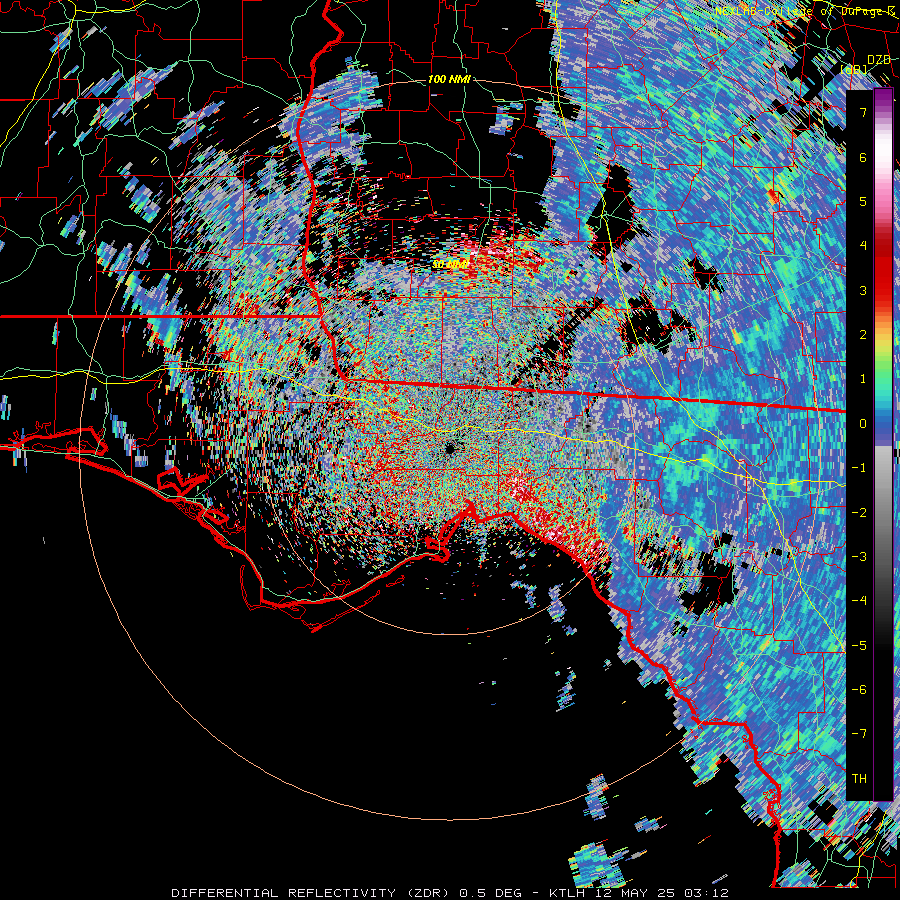900x900 pixels.
Task: Click the scale value "-2"
Action: pyautogui.click(x=859, y=512)
